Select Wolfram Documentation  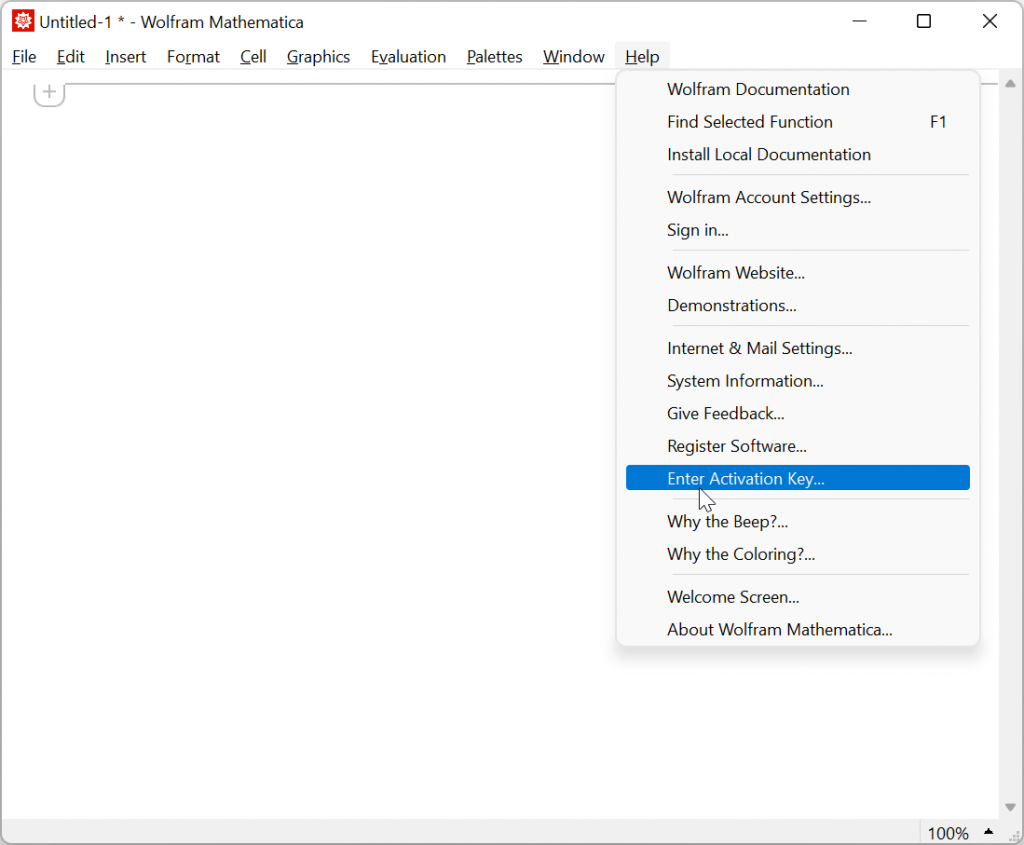pos(758,89)
